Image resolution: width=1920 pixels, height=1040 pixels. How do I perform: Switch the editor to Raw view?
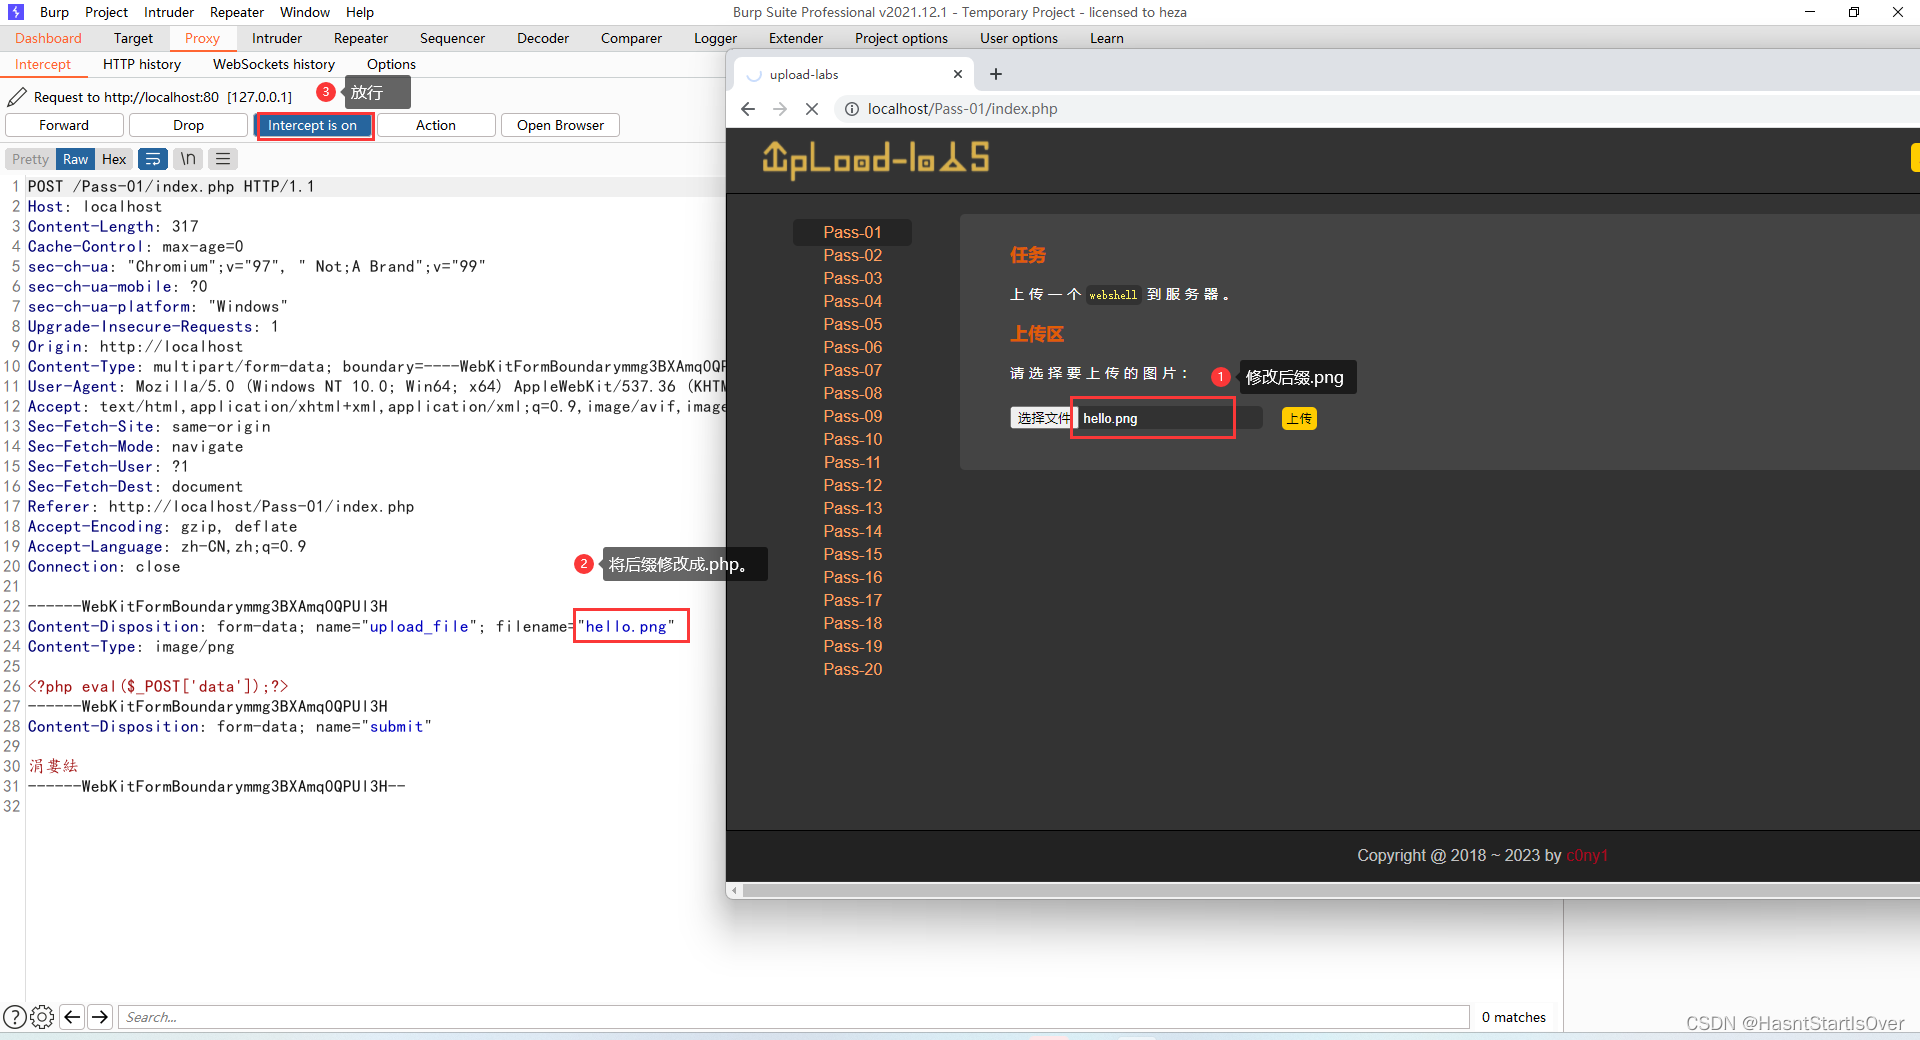[75, 159]
